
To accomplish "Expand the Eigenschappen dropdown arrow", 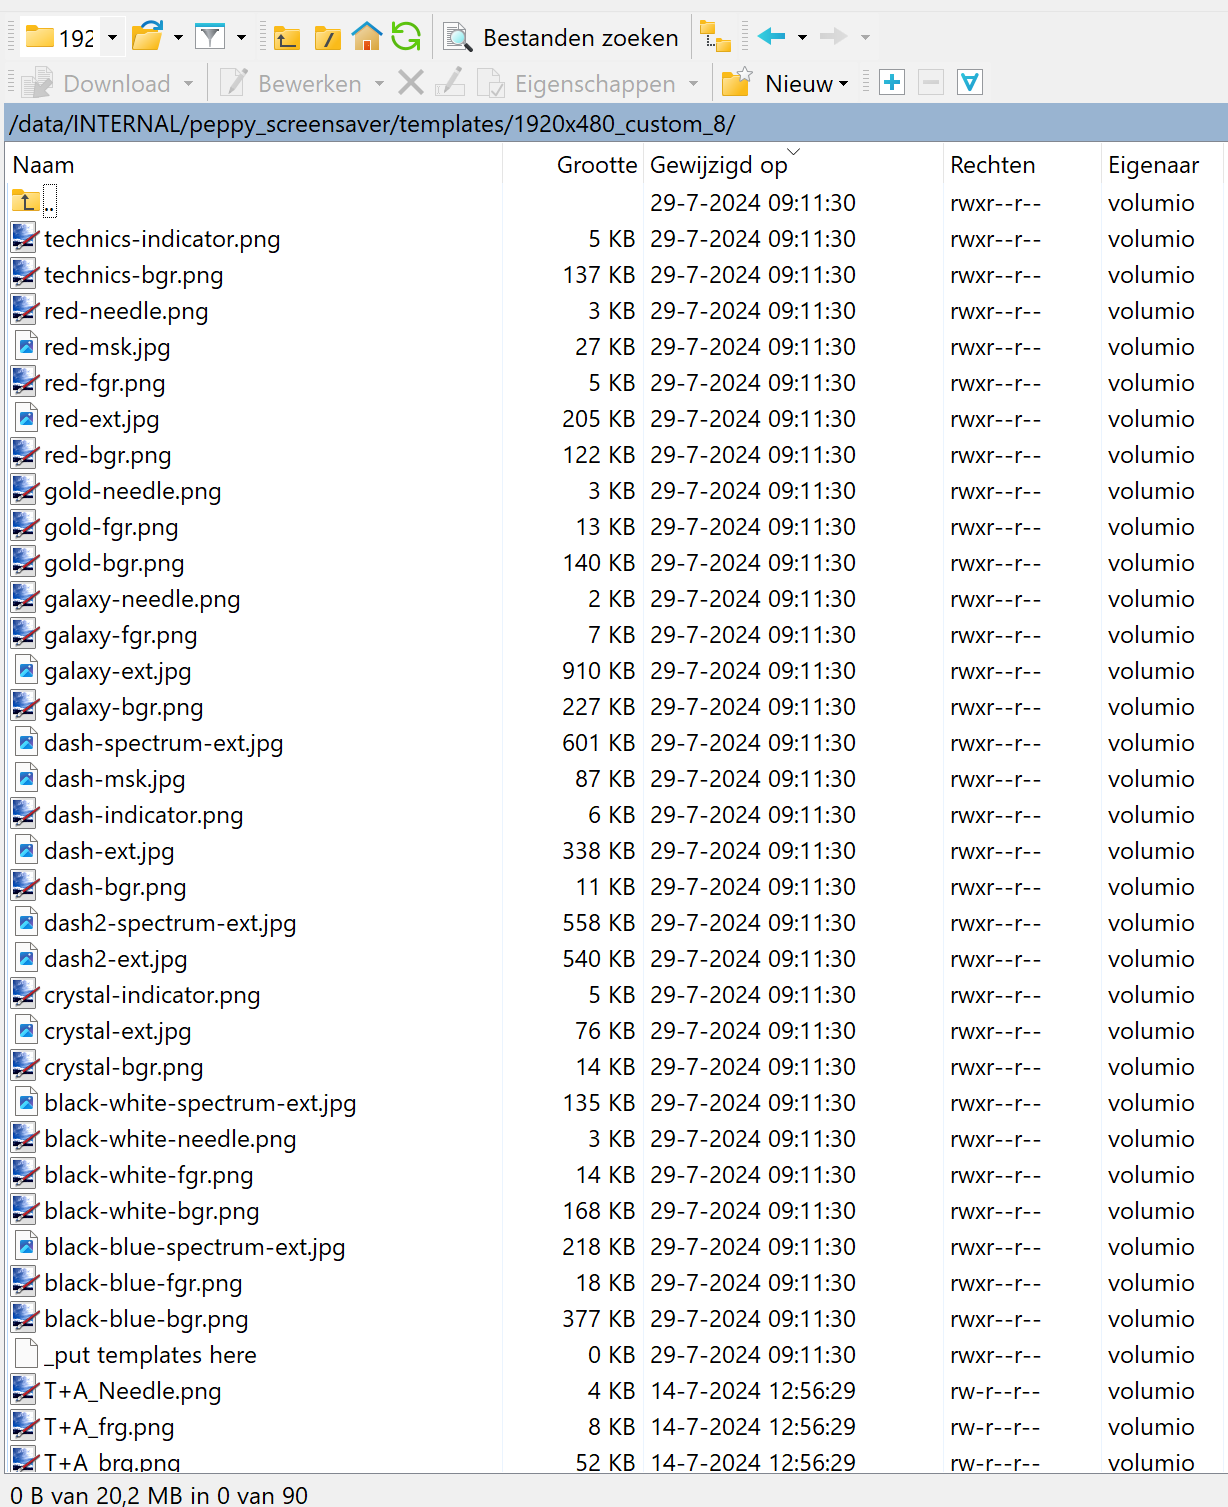I will [693, 84].
